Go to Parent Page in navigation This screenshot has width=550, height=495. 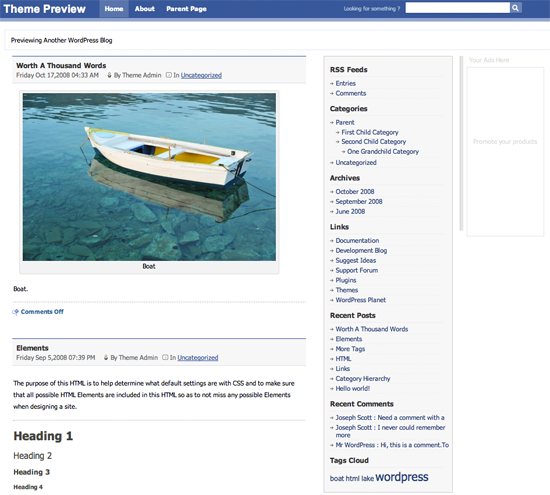[186, 9]
